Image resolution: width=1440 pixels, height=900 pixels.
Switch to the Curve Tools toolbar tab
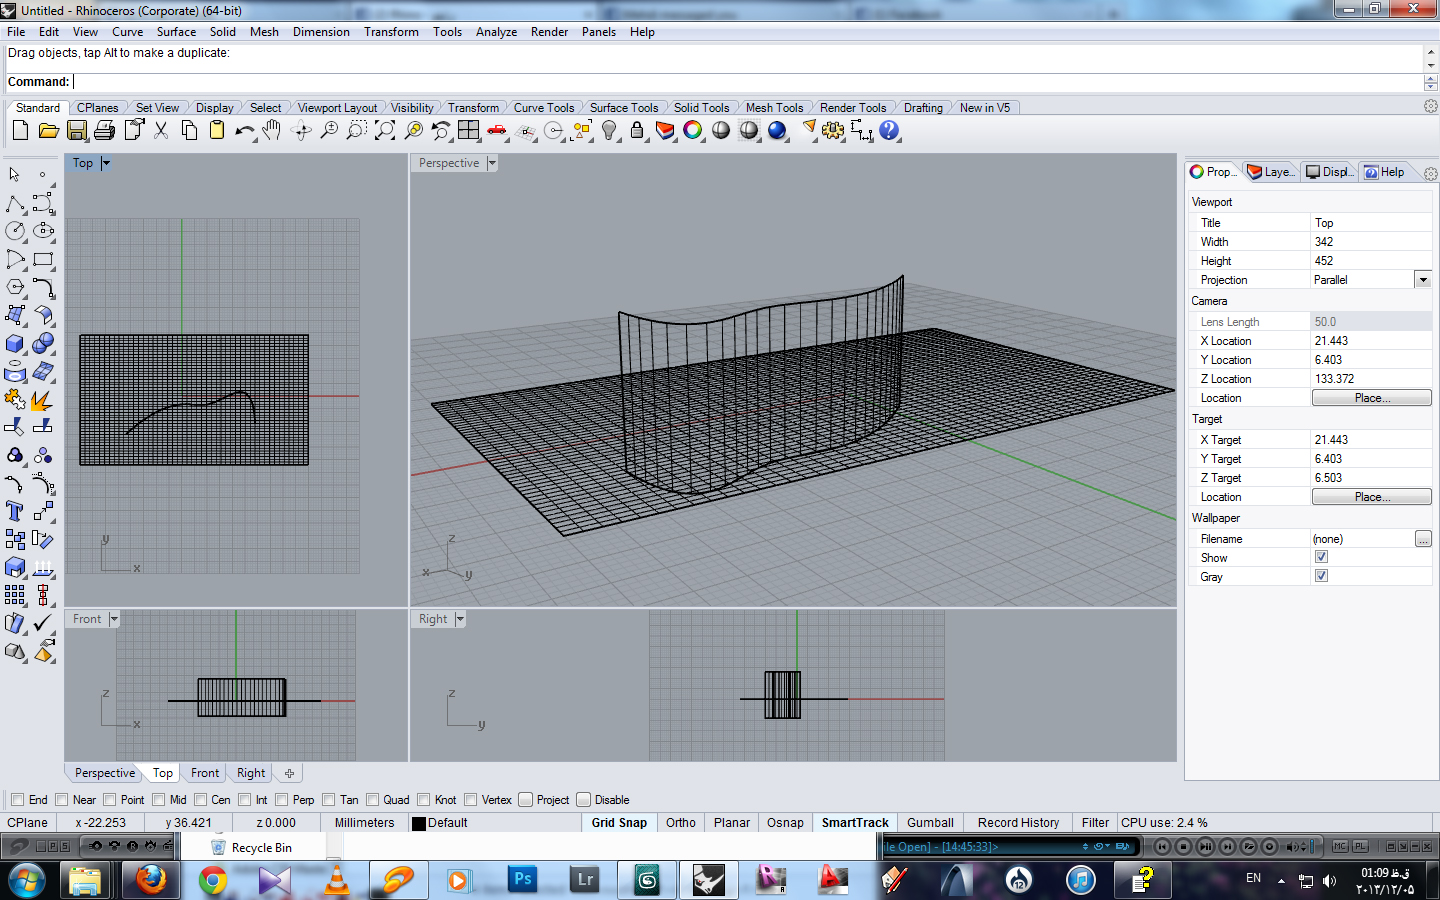tap(543, 108)
